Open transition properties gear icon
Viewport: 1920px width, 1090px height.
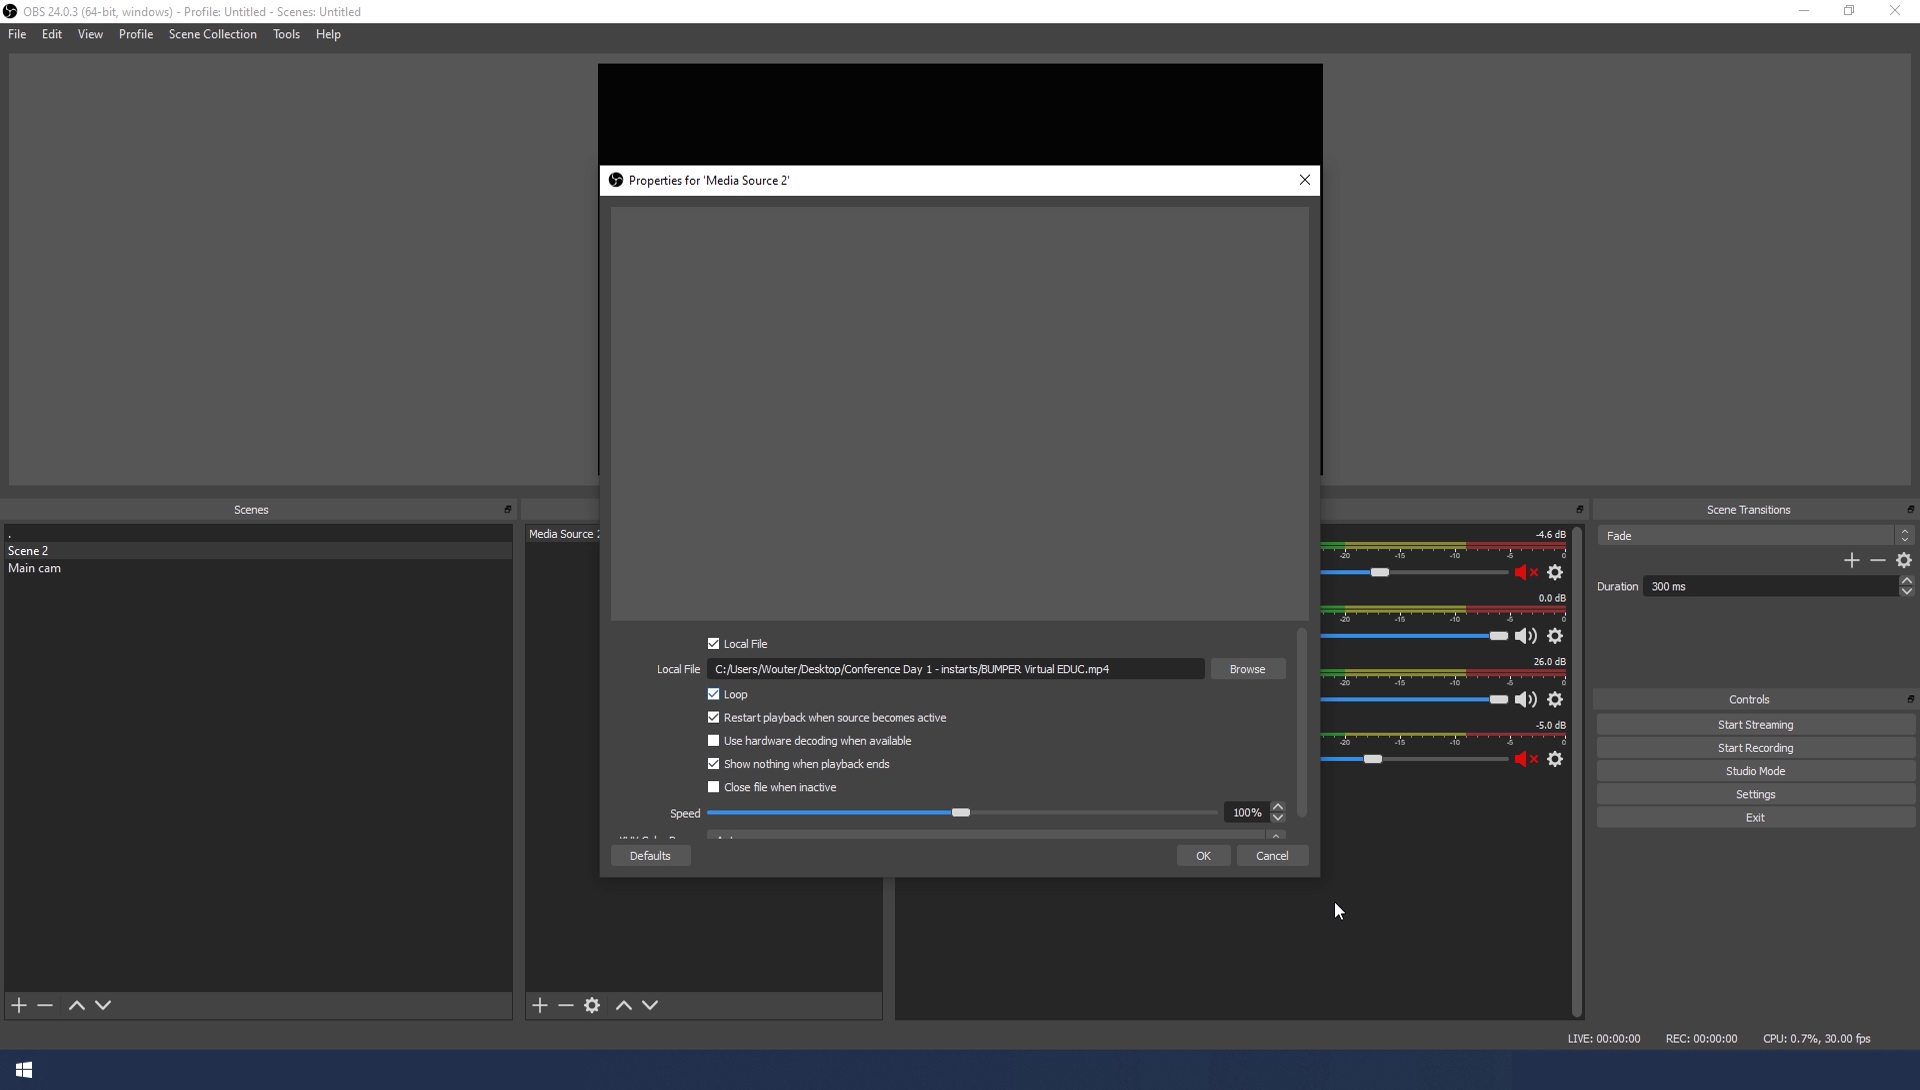click(1904, 561)
